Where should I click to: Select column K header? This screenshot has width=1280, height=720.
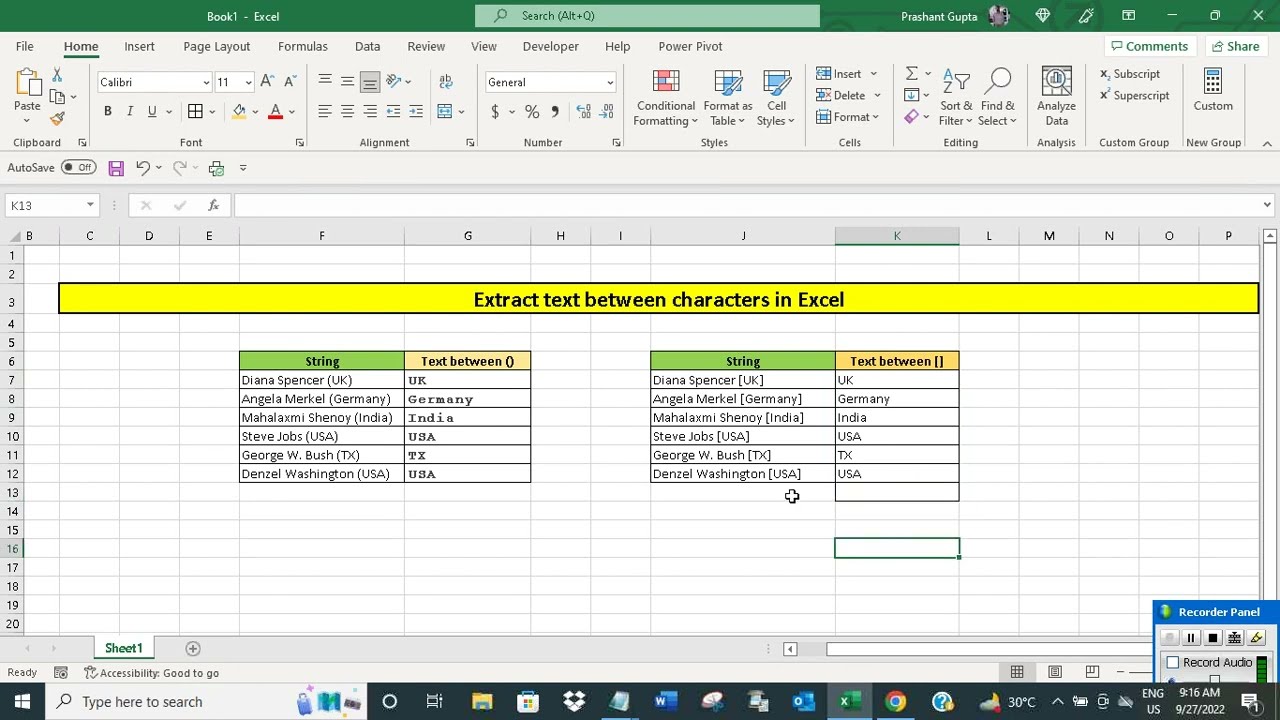point(897,236)
